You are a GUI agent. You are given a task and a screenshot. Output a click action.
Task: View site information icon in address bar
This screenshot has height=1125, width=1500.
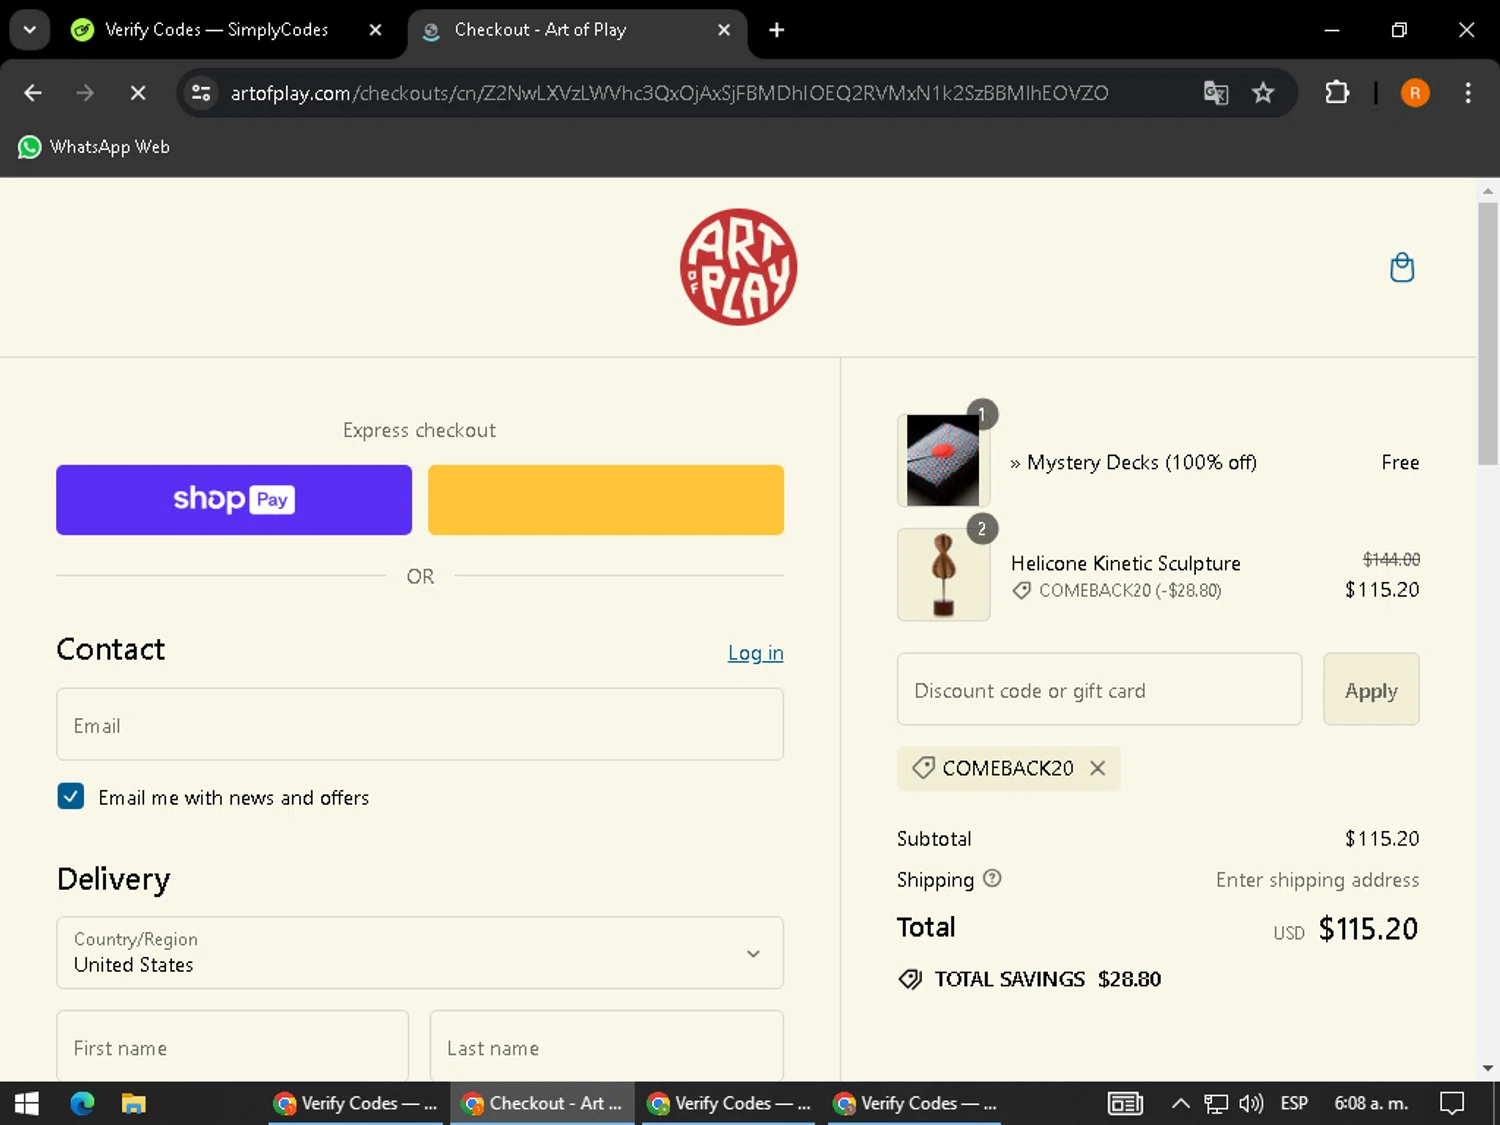pyautogui.click(x=201, y=93)
